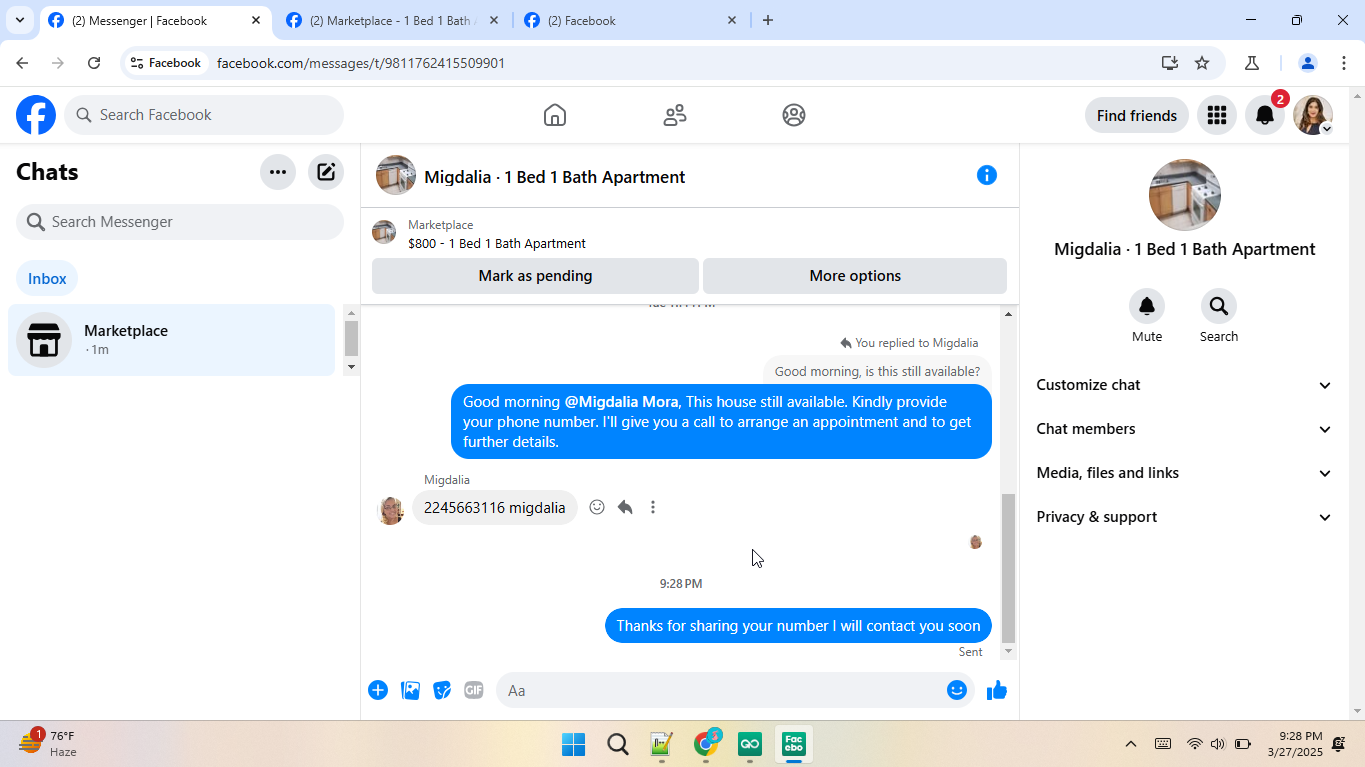Open more options for Migdalia's message
The width and height of the screenshot is (1365, 767).
pyautogui.click(x=653, y=507)
